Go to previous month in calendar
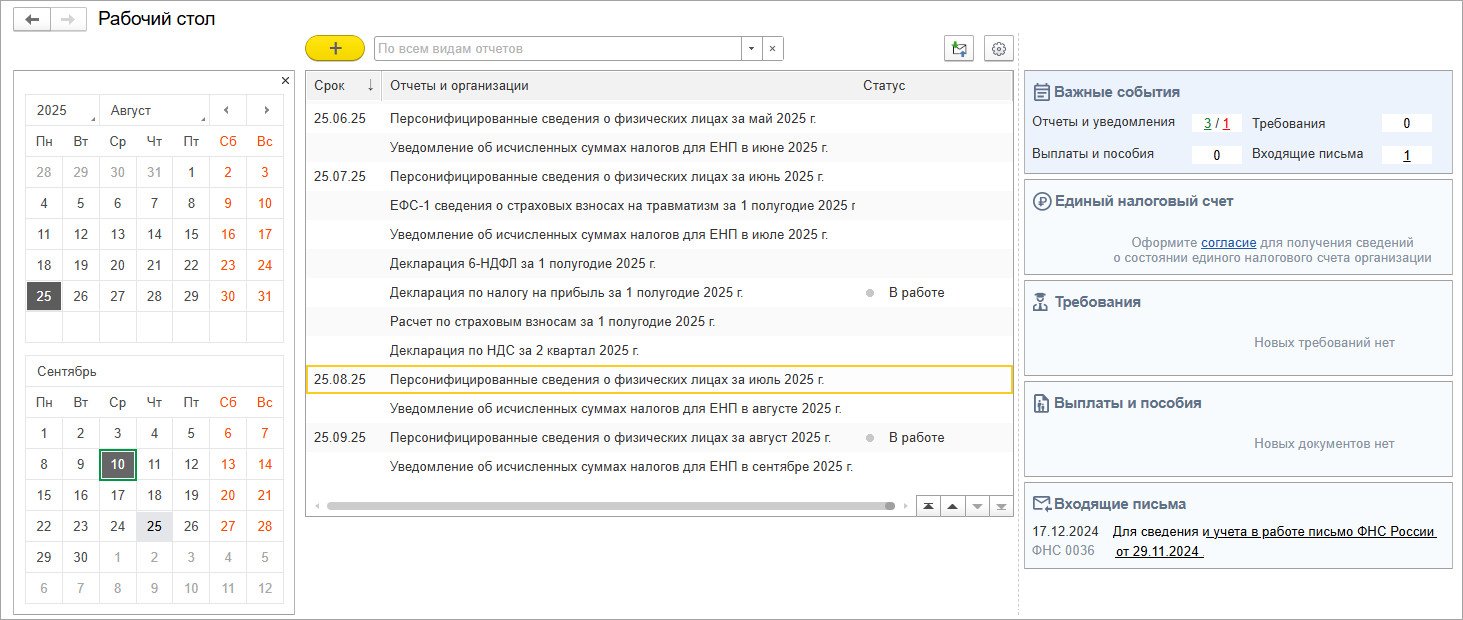The height and width of the screenshot is (620, 1463). point(227,110)
